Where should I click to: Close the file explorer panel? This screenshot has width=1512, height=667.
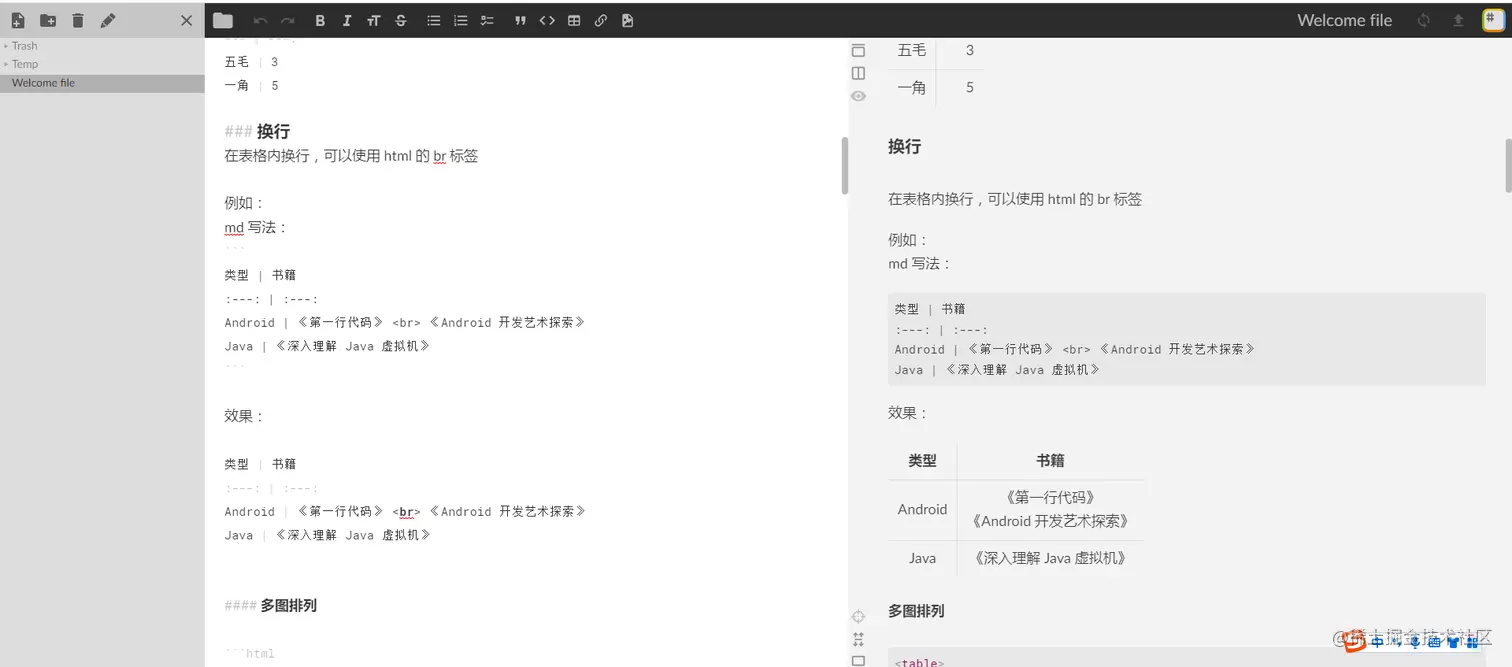(x=186, y=20)
